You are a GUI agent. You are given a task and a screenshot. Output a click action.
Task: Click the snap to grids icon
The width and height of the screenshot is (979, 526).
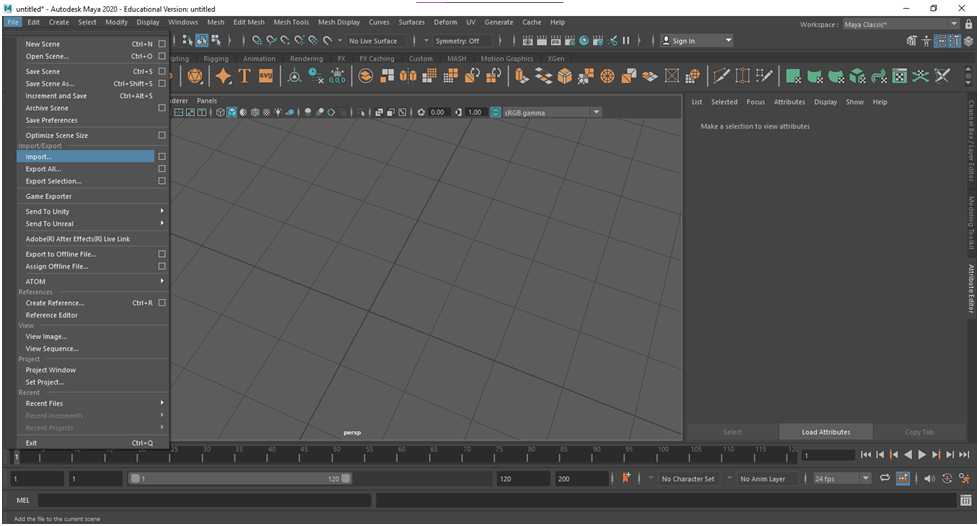click(257, 41)
